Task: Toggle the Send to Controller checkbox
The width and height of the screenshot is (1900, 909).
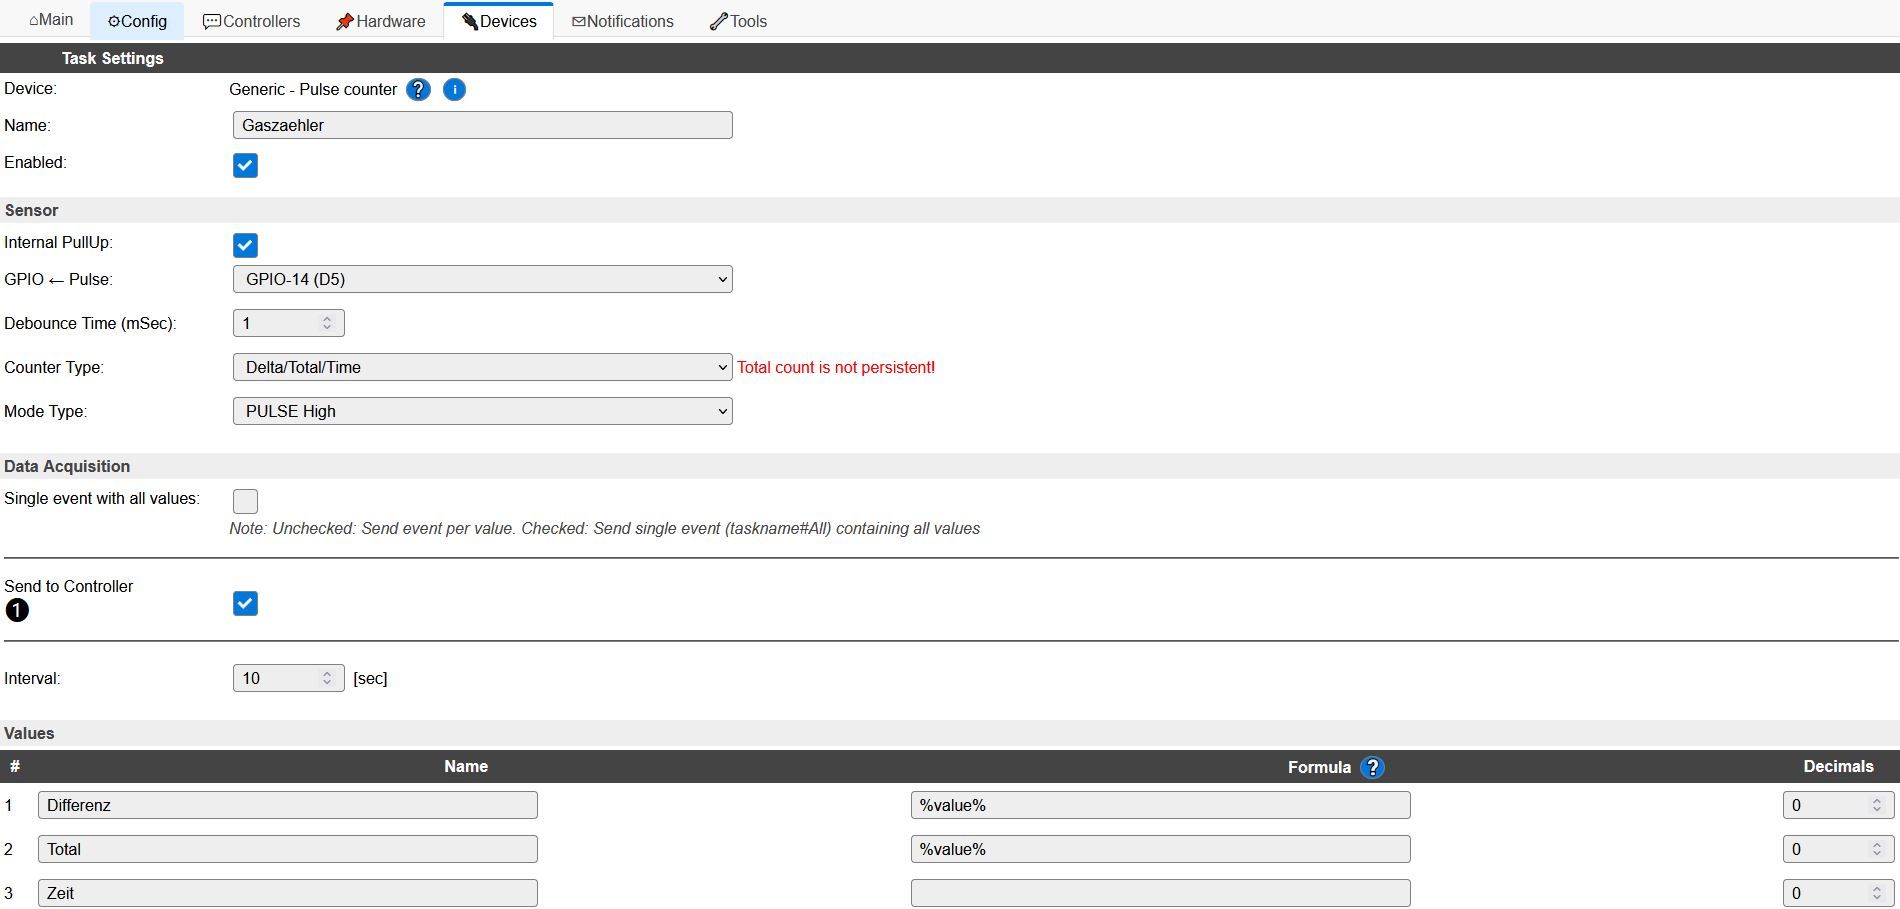Action: (245, 603)
